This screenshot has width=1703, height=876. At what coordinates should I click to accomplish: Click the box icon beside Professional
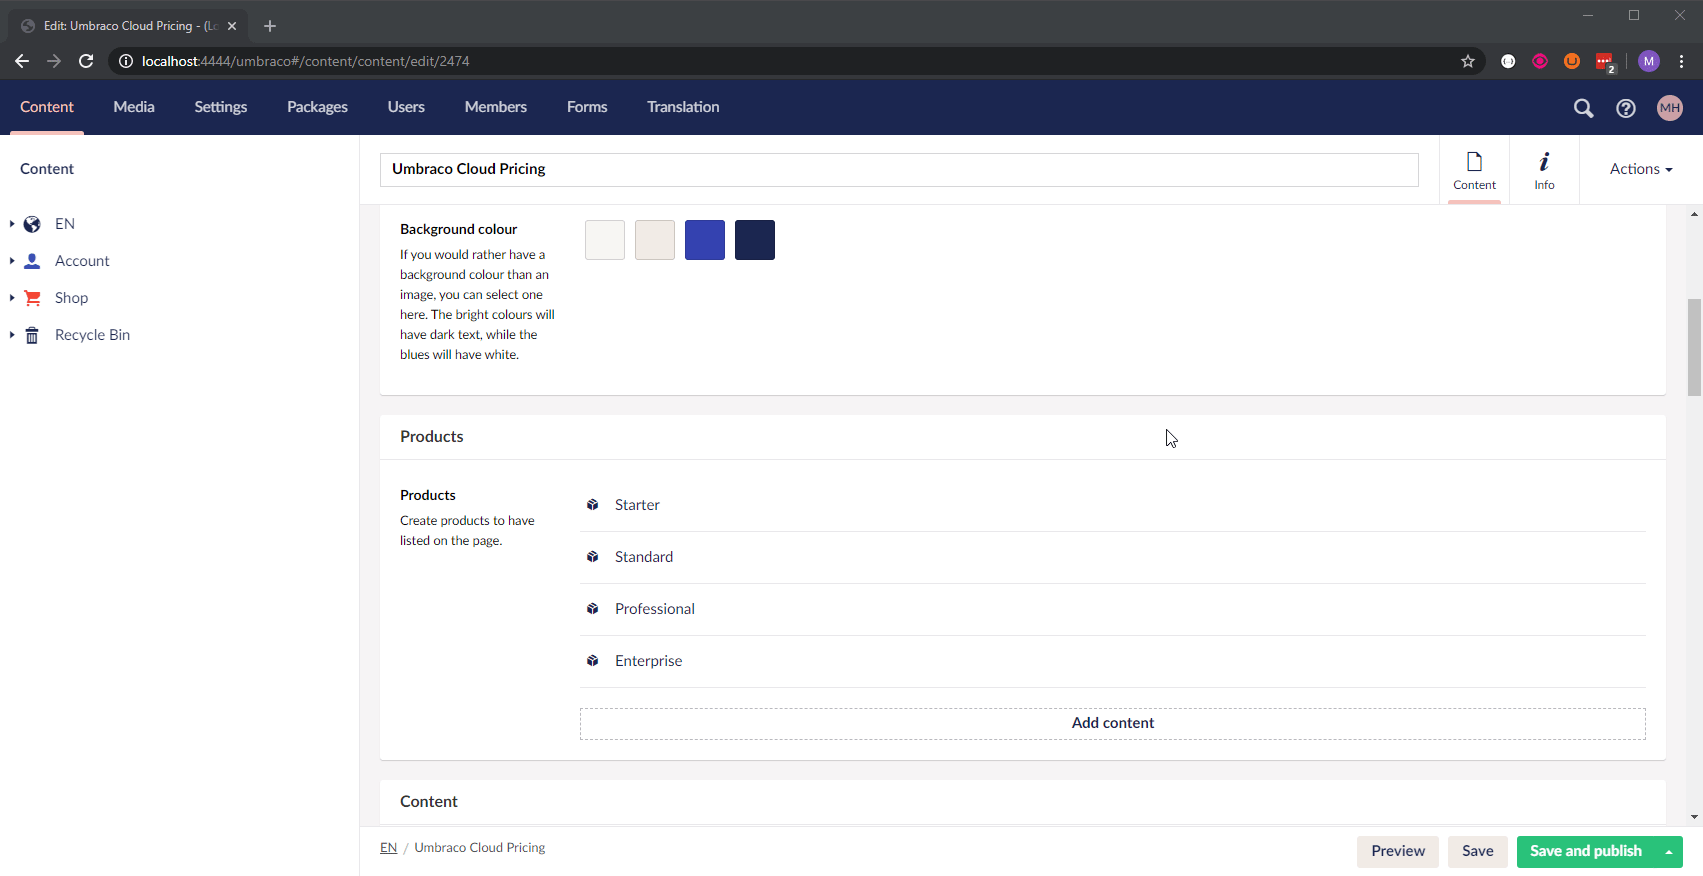click(593, 609)
